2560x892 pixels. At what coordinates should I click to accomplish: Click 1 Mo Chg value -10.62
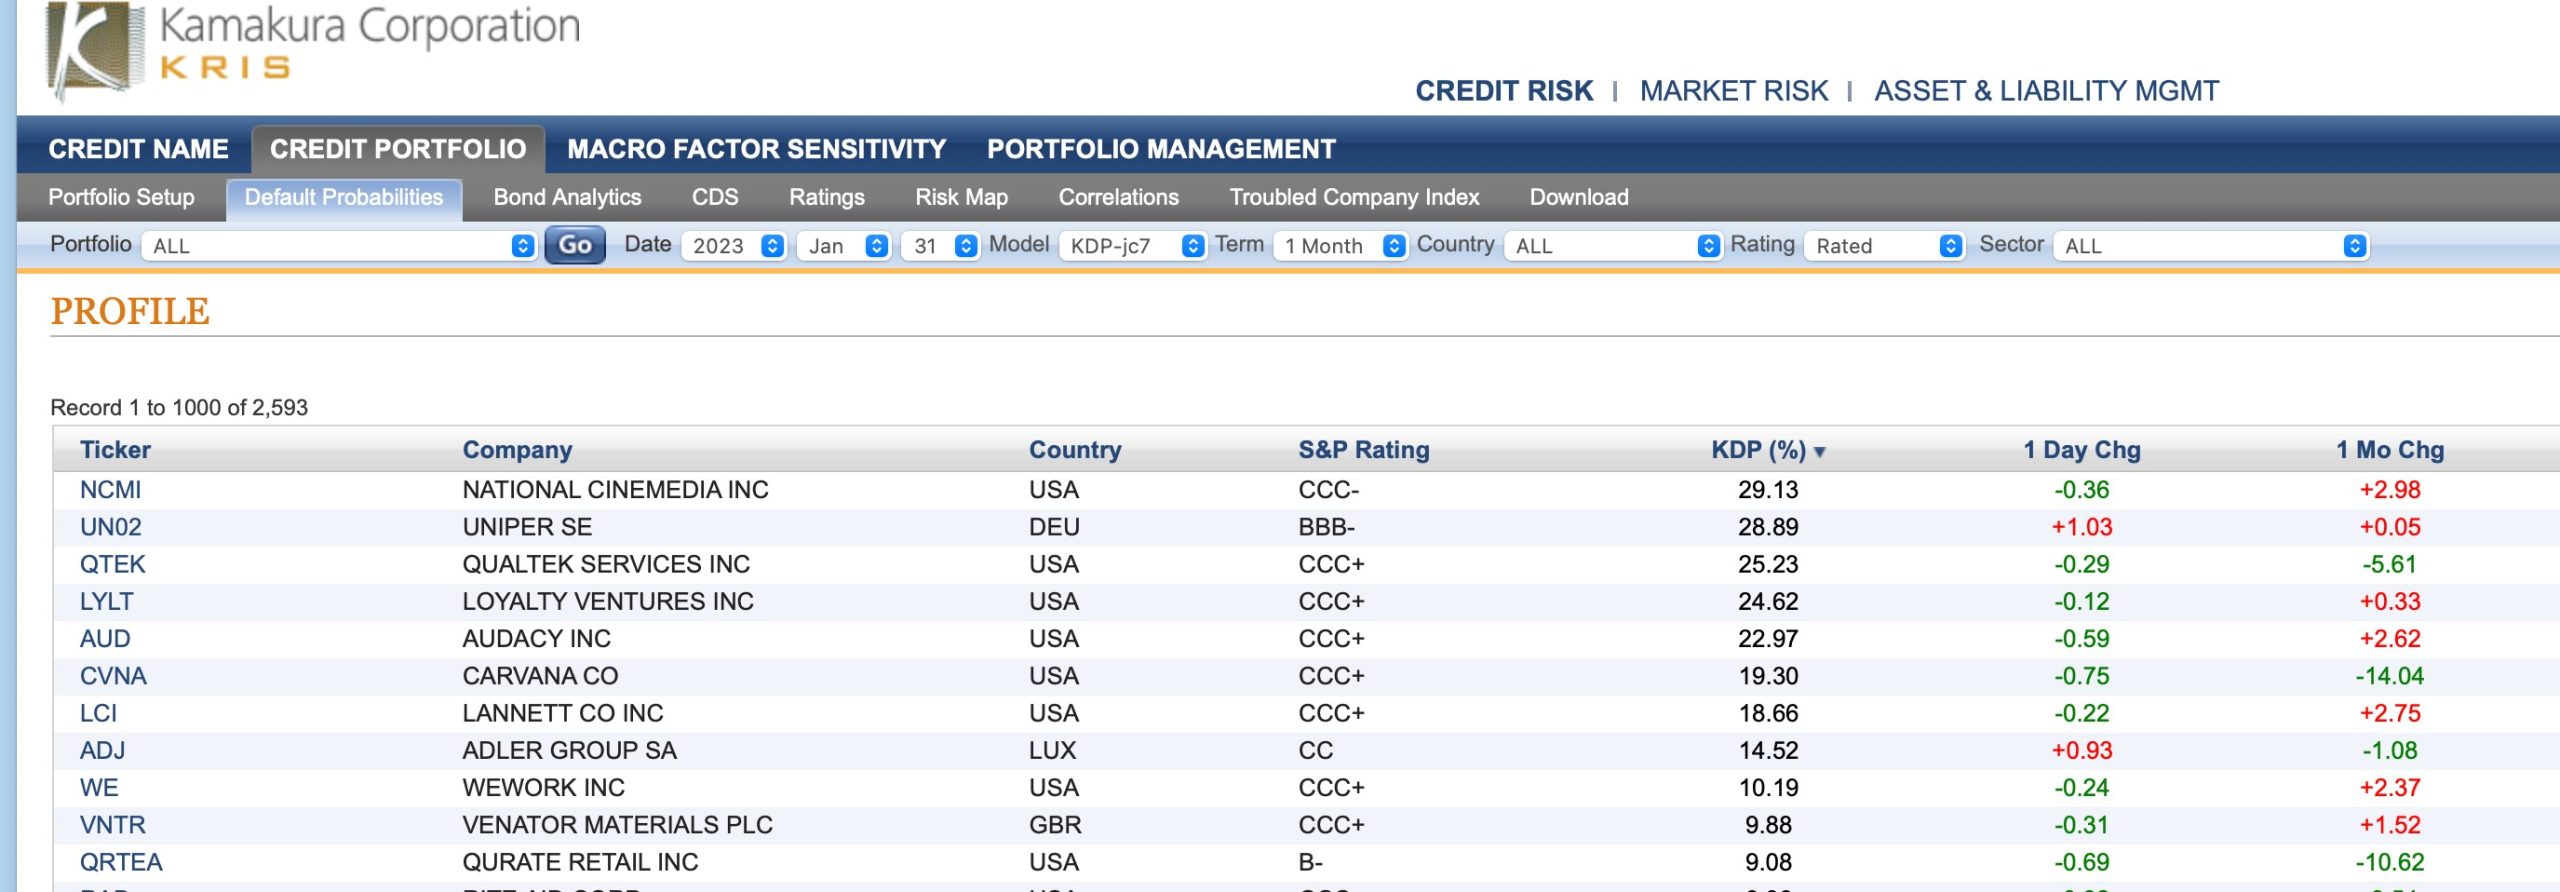2389,862
